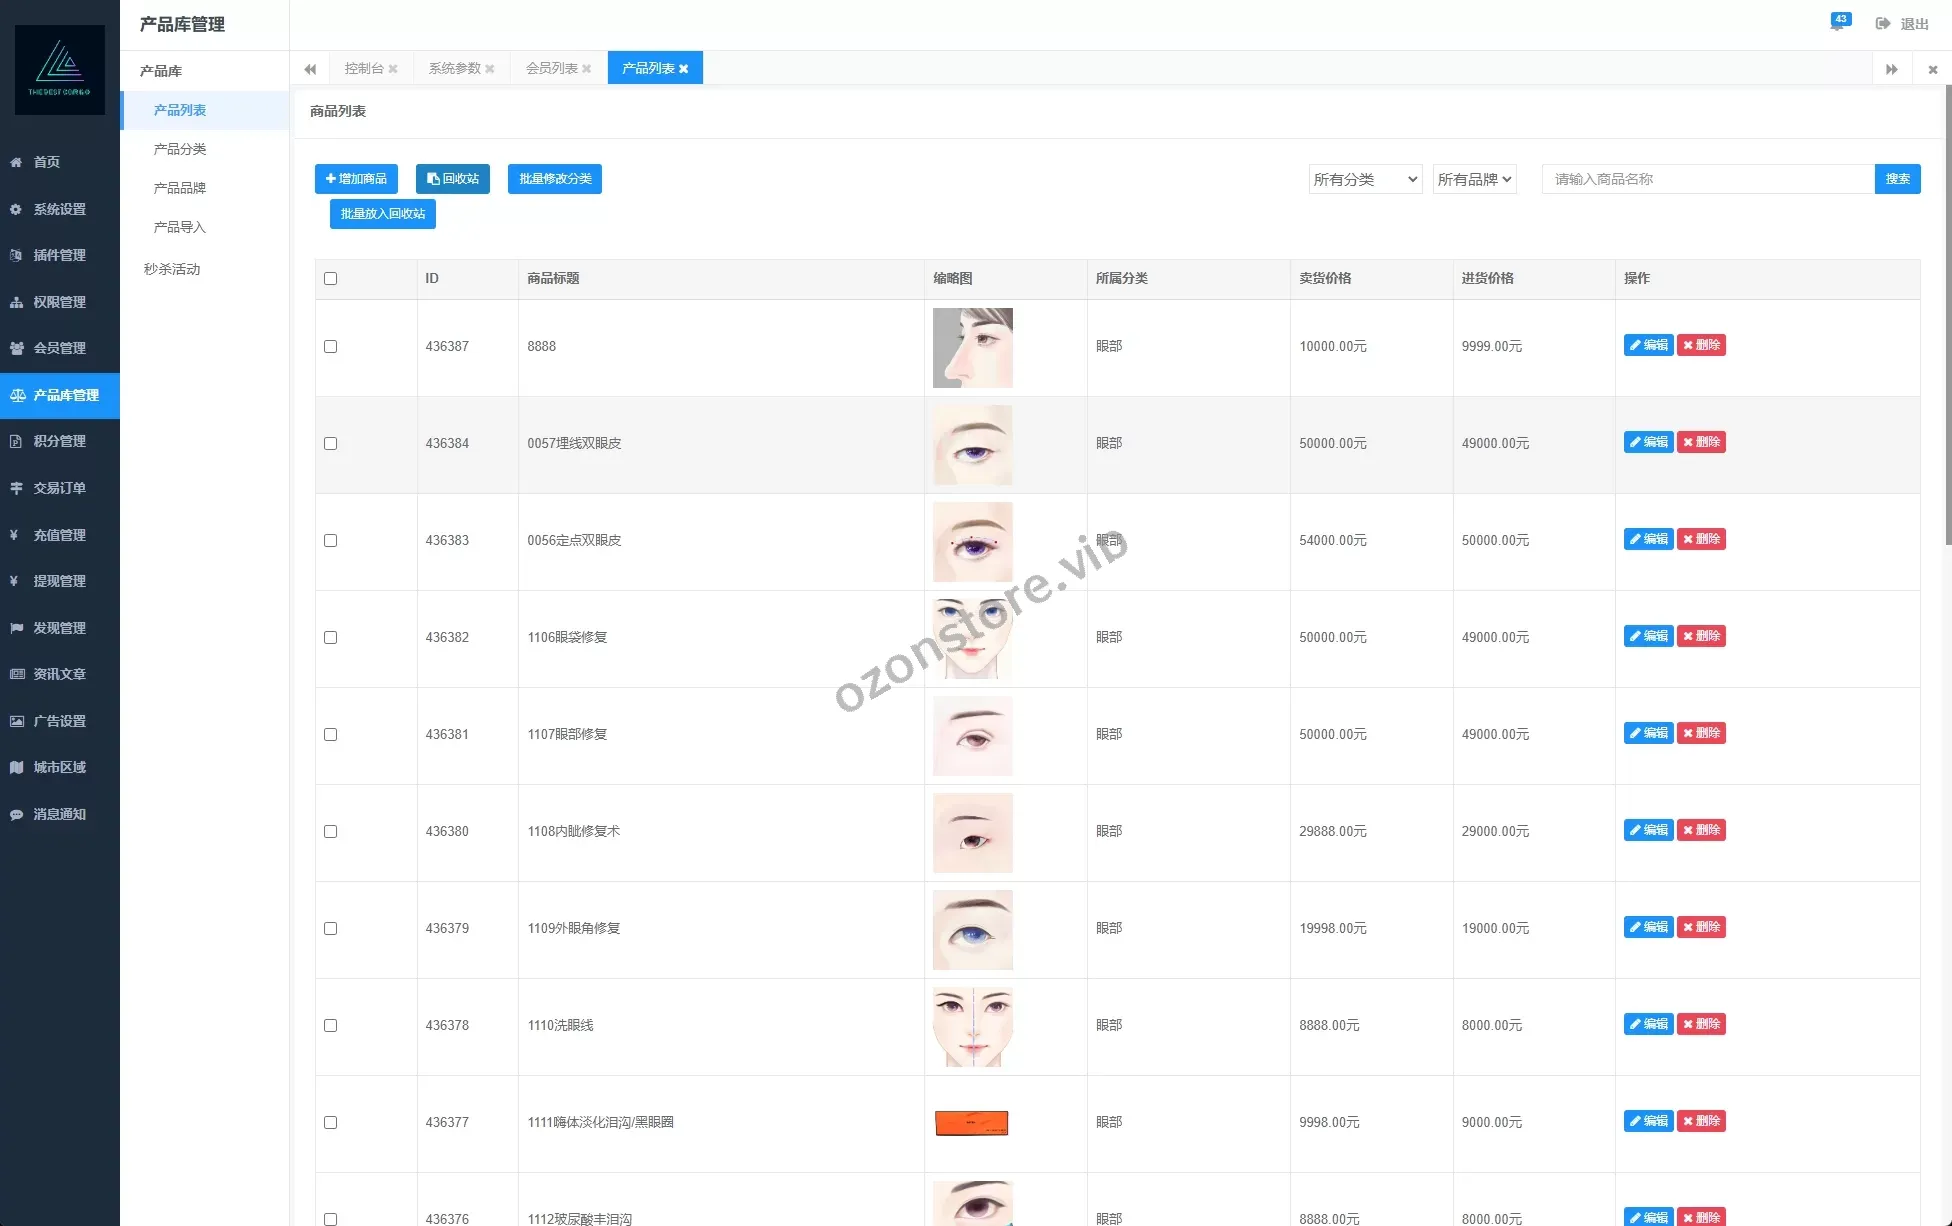Open 首页 from the sidebar home icon
The height and width of the screenshot is (1226, 1952).
click(17, 162)
